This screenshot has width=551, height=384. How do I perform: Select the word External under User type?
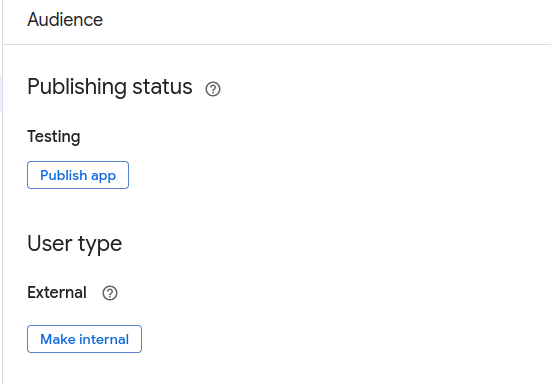(57, 293)
